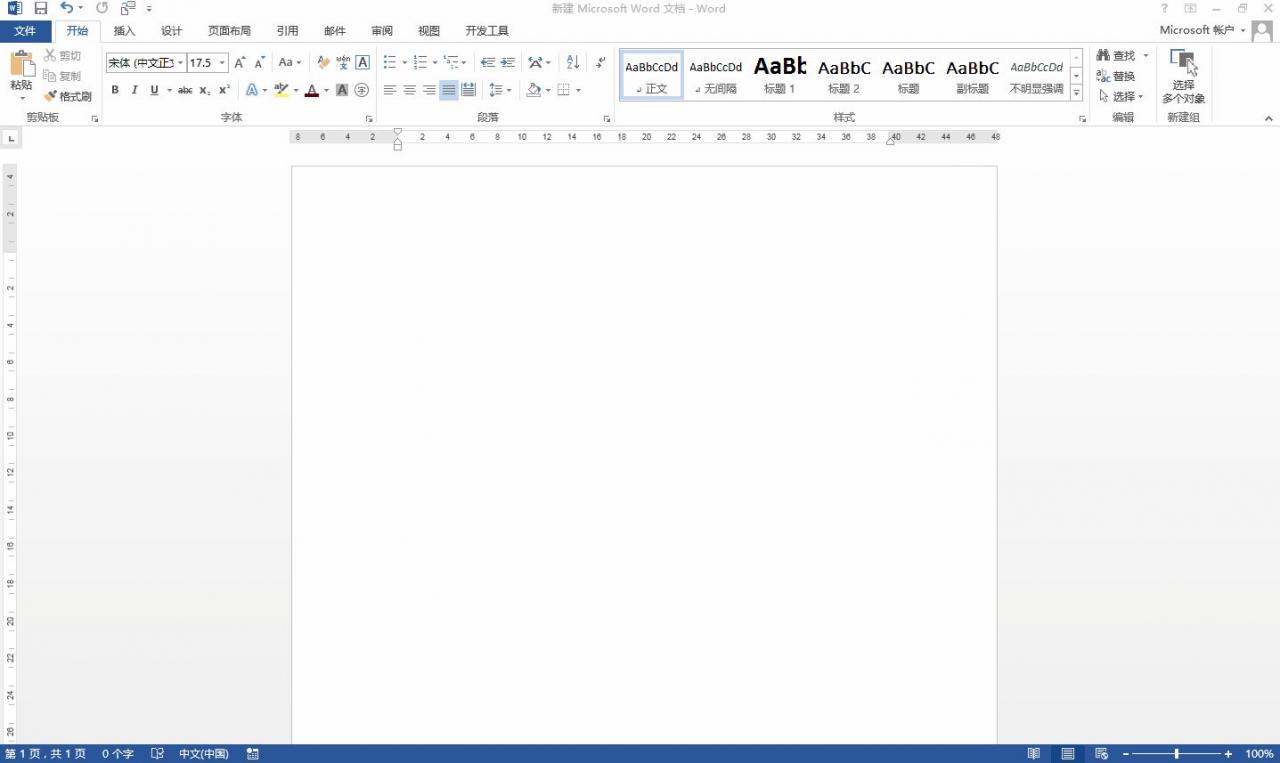1280x763 pixels.
Task: Click the Copy (复制) button
Action: click(x=63, y=76)
